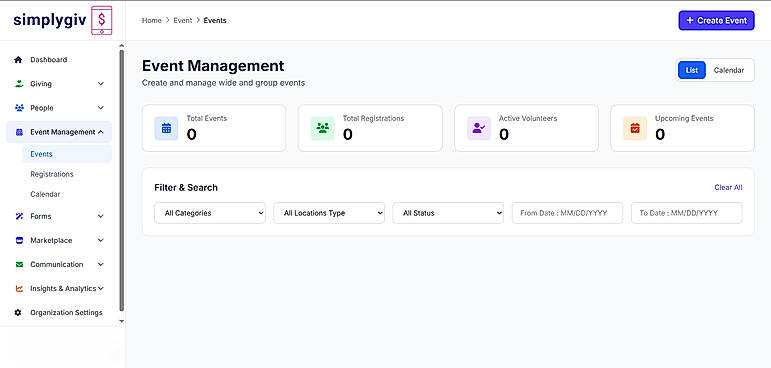
Task: Expand the People menu chevron
Action: point(101,108)
